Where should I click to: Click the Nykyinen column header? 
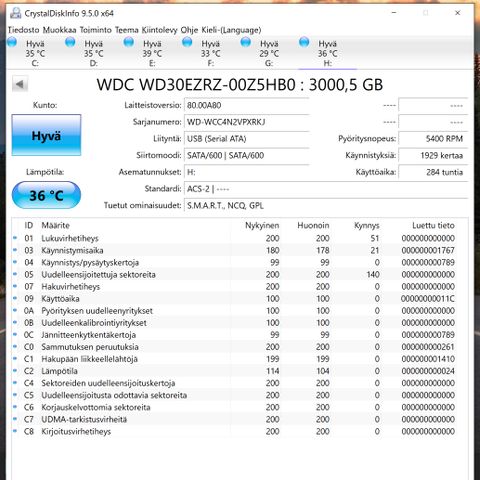coord(262,225)
